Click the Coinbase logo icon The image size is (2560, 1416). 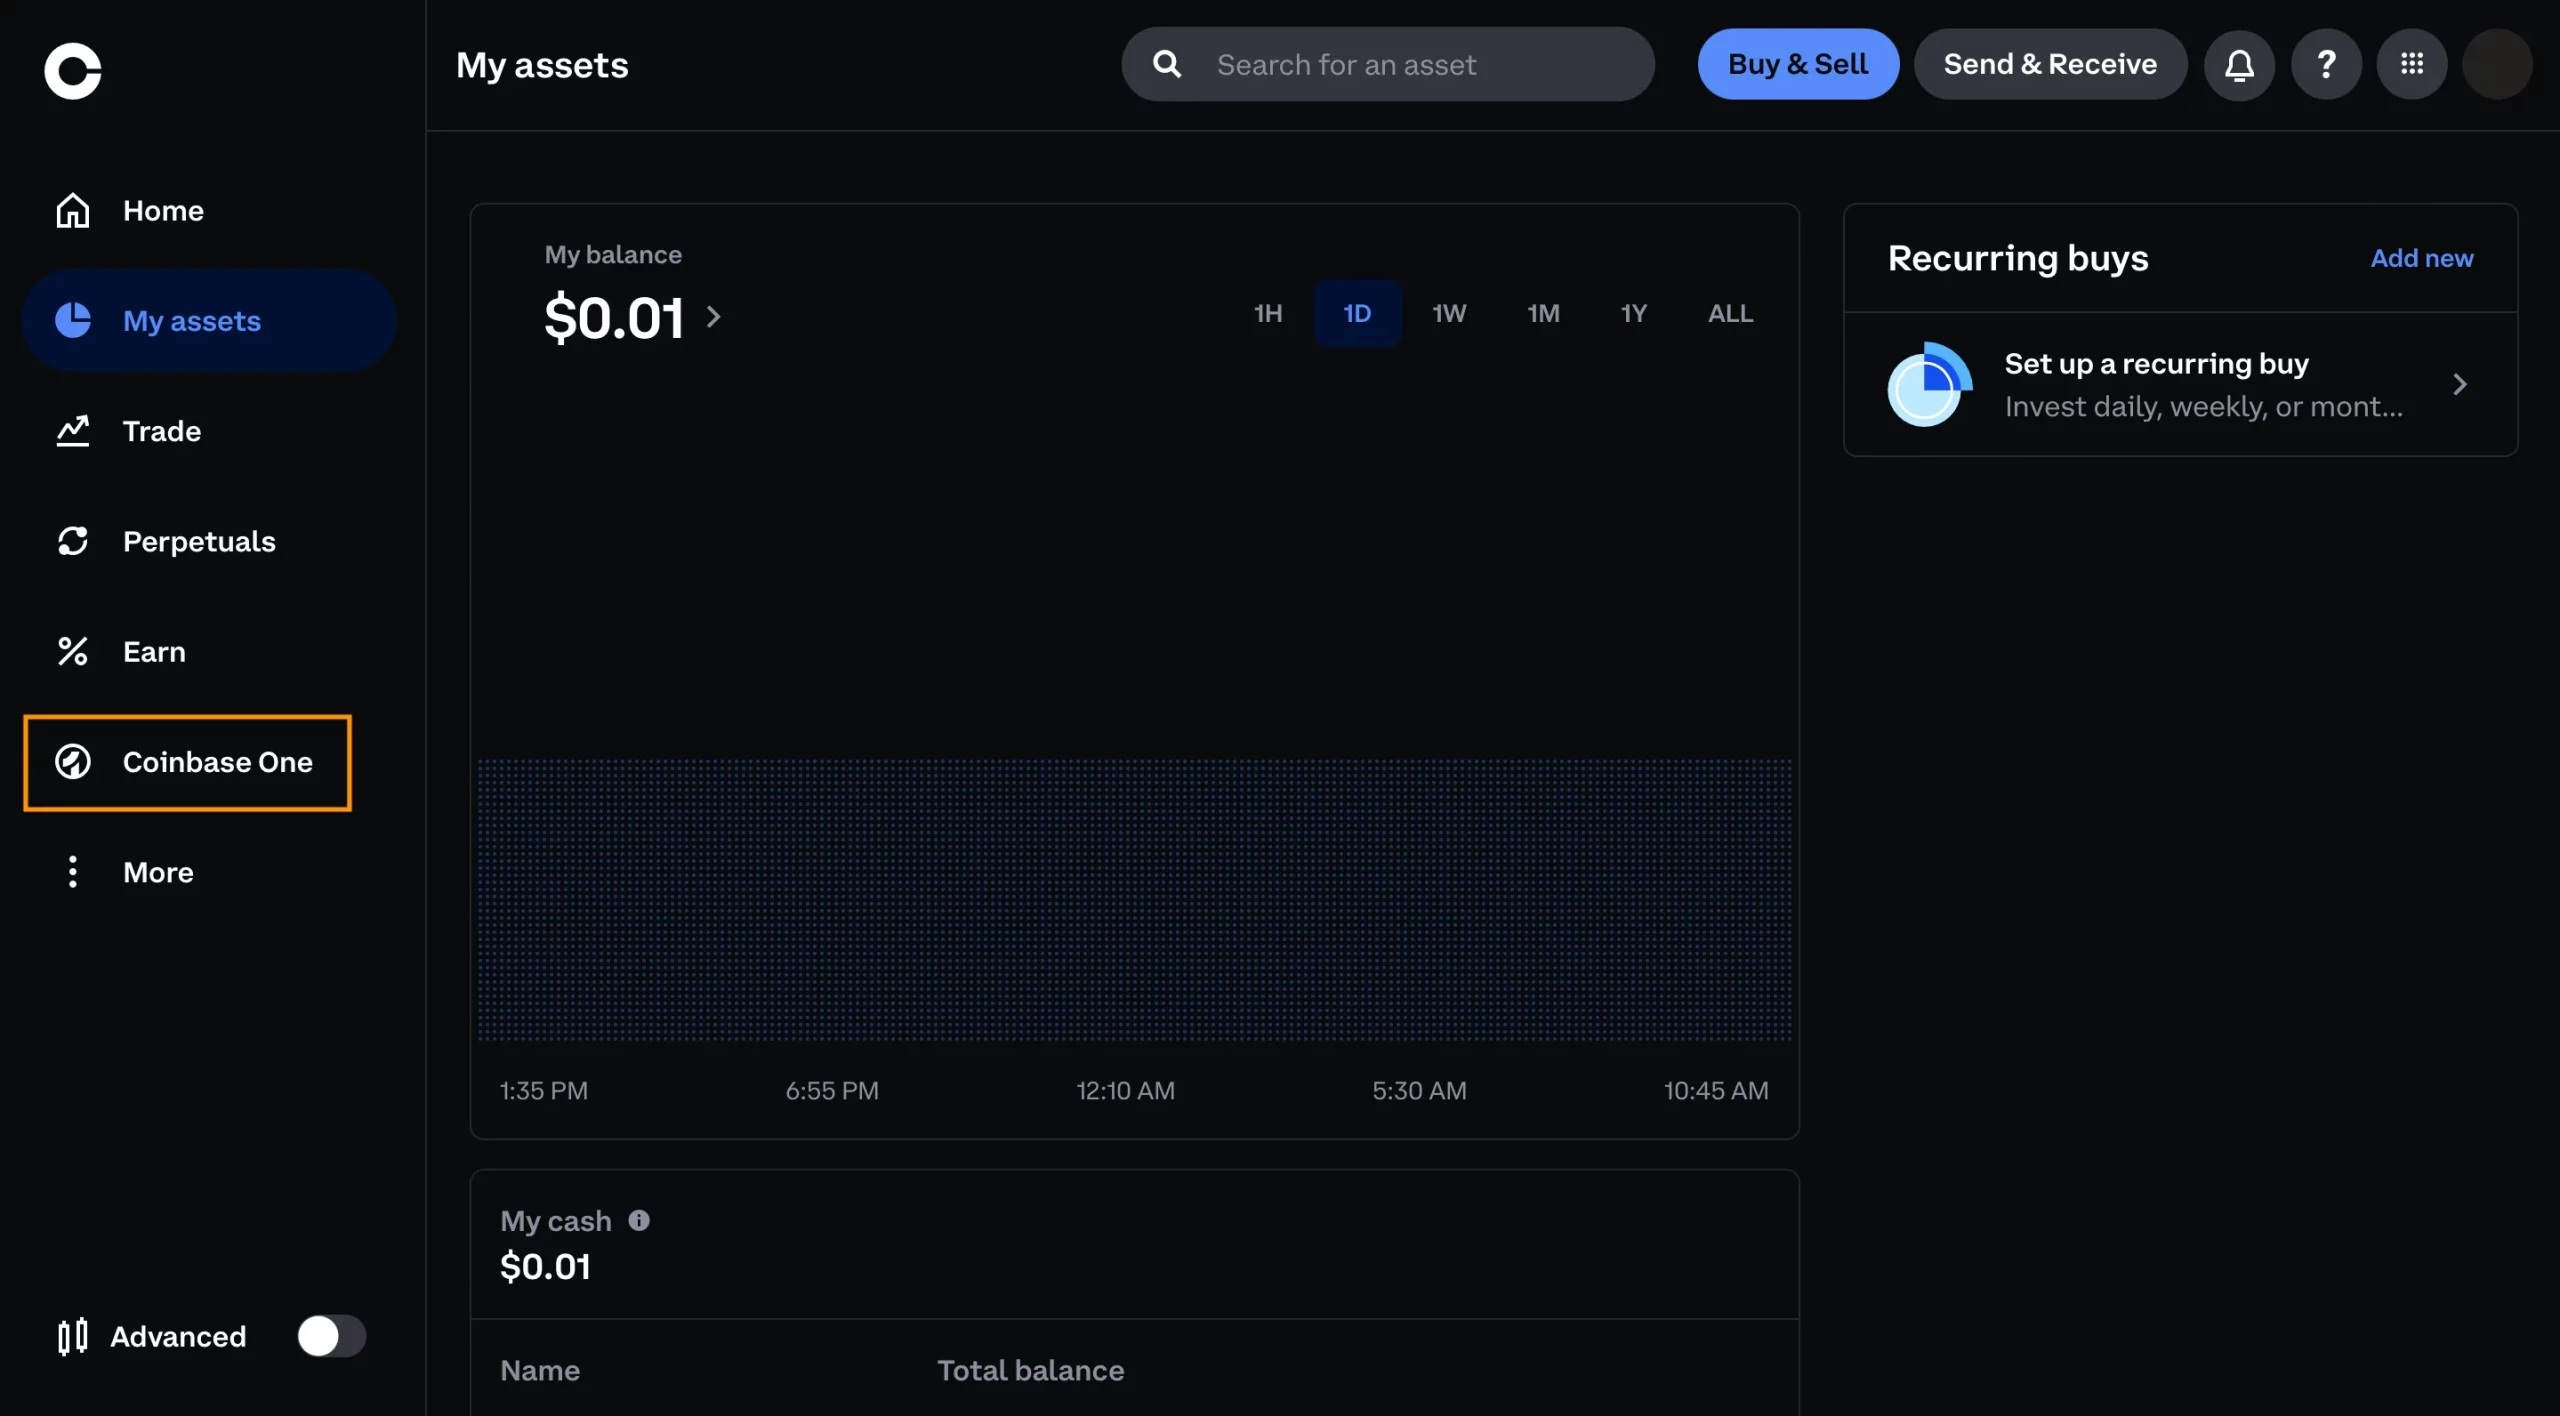(x=71, y=68)
